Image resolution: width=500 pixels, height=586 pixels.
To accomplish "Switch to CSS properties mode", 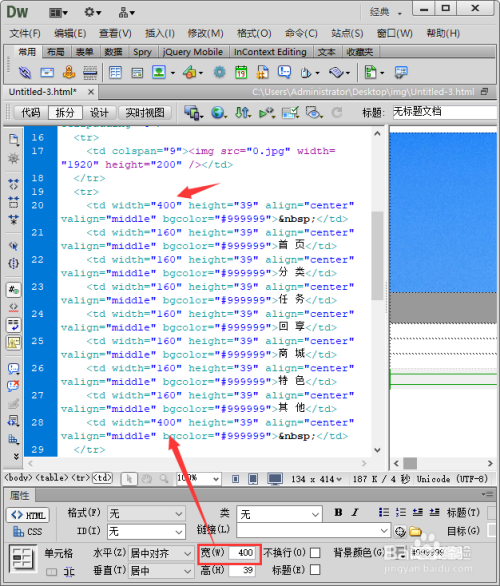I will coord(28,531).
